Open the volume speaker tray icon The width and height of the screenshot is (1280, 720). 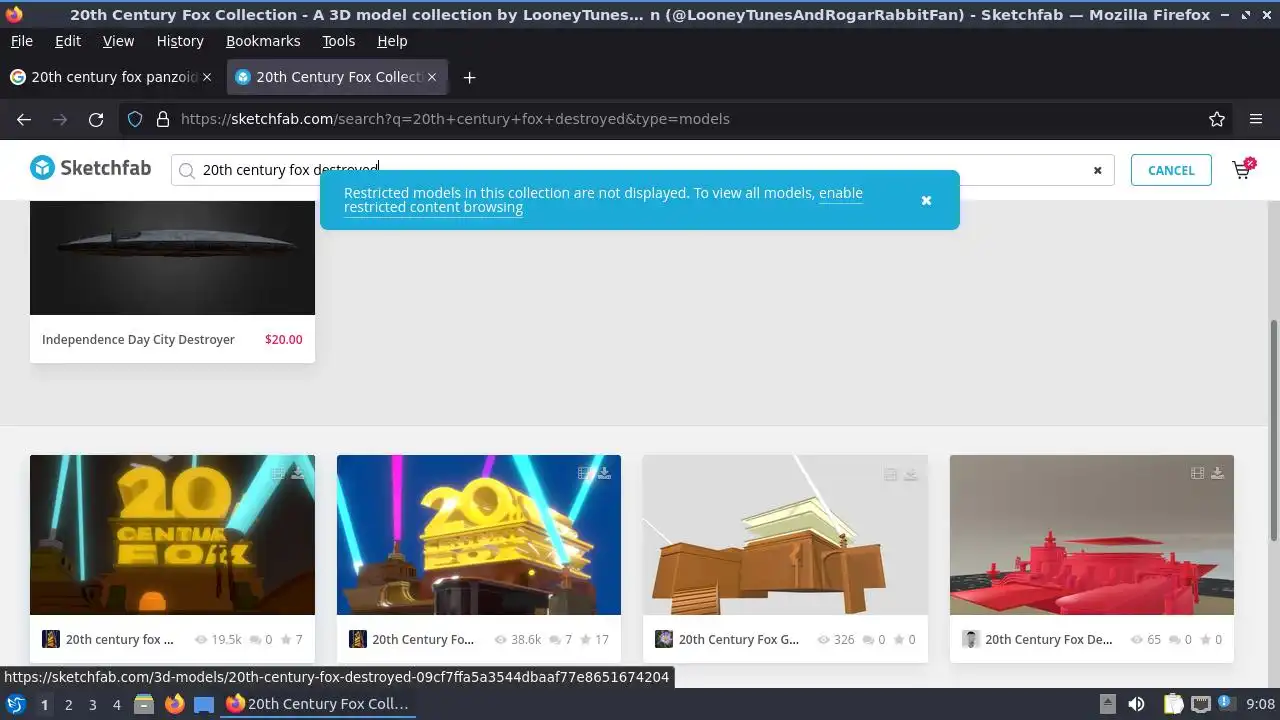coord(1136,704)
